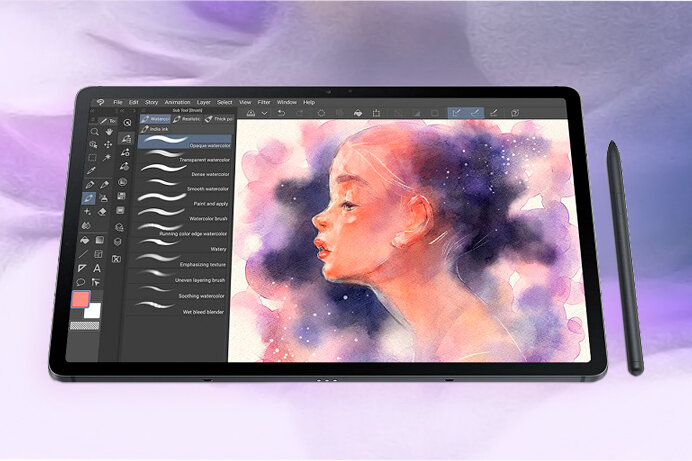The height and width of the screenshot is (461, 692).
Task: Select the Operation object tool
Action: coord(93,144)
